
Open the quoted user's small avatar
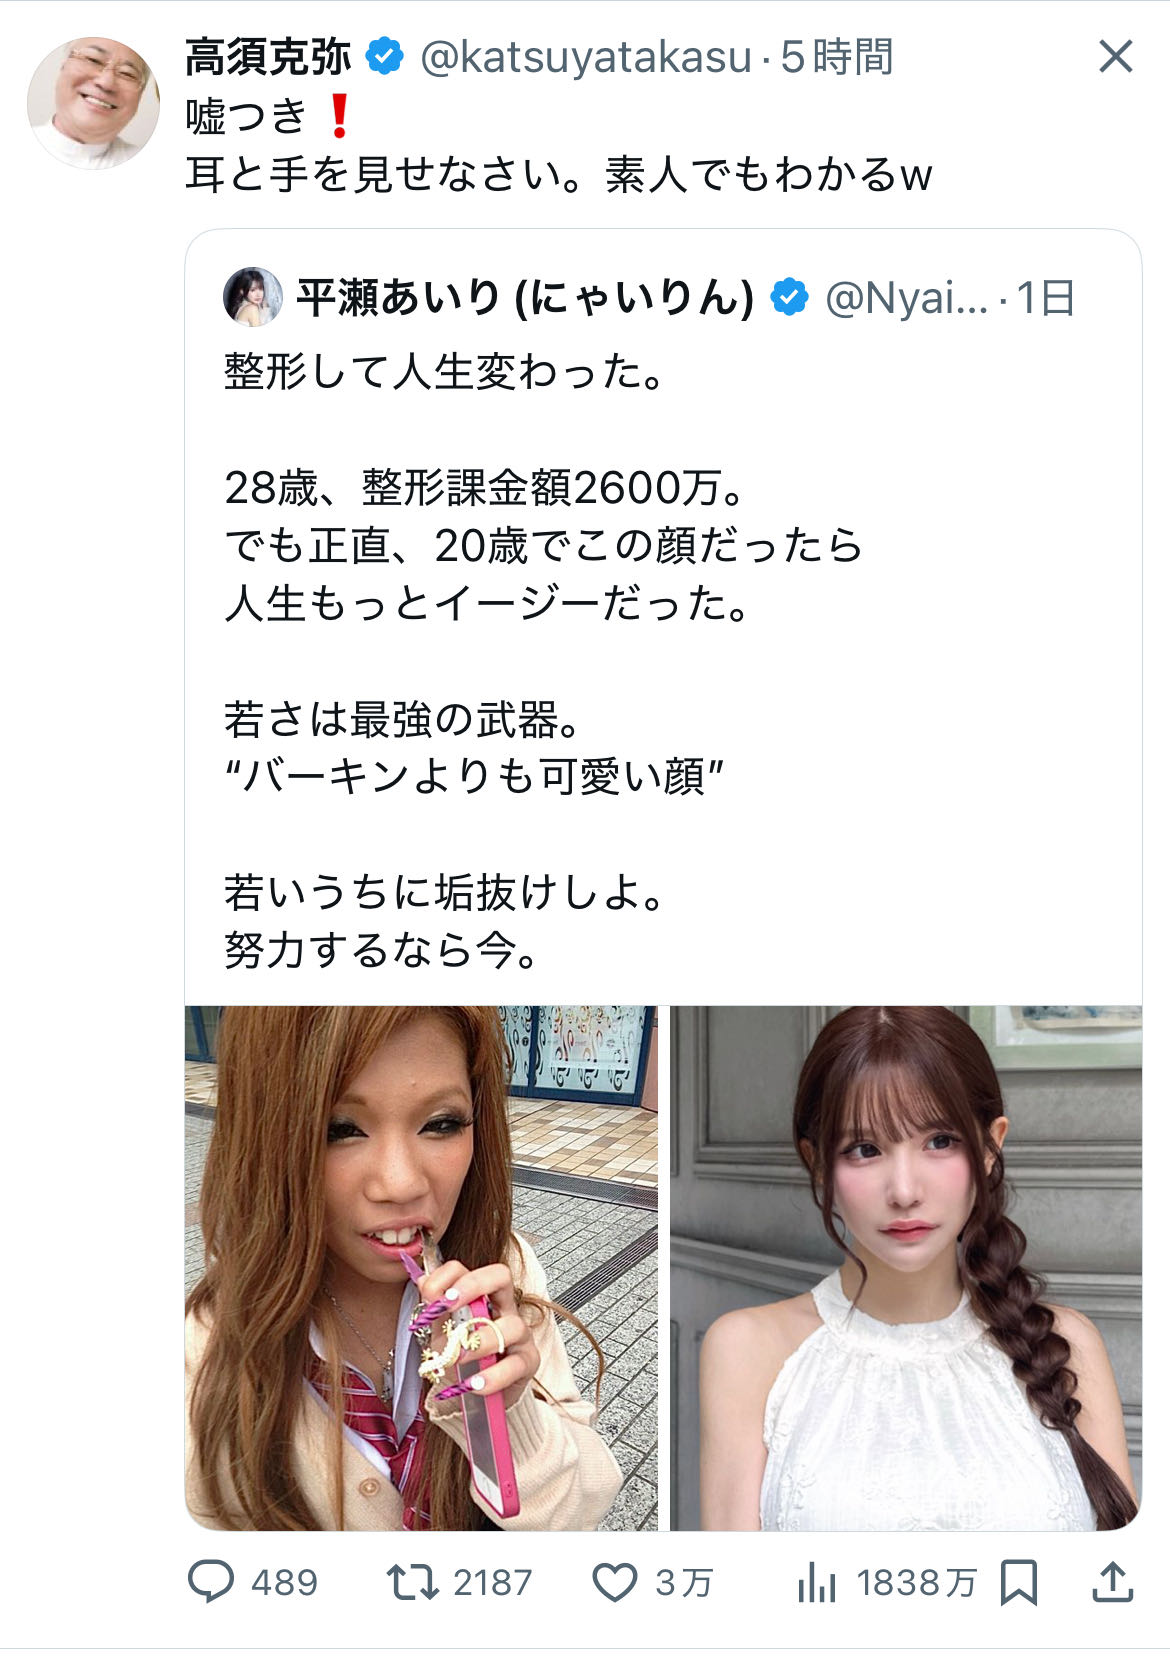[253, 297]
